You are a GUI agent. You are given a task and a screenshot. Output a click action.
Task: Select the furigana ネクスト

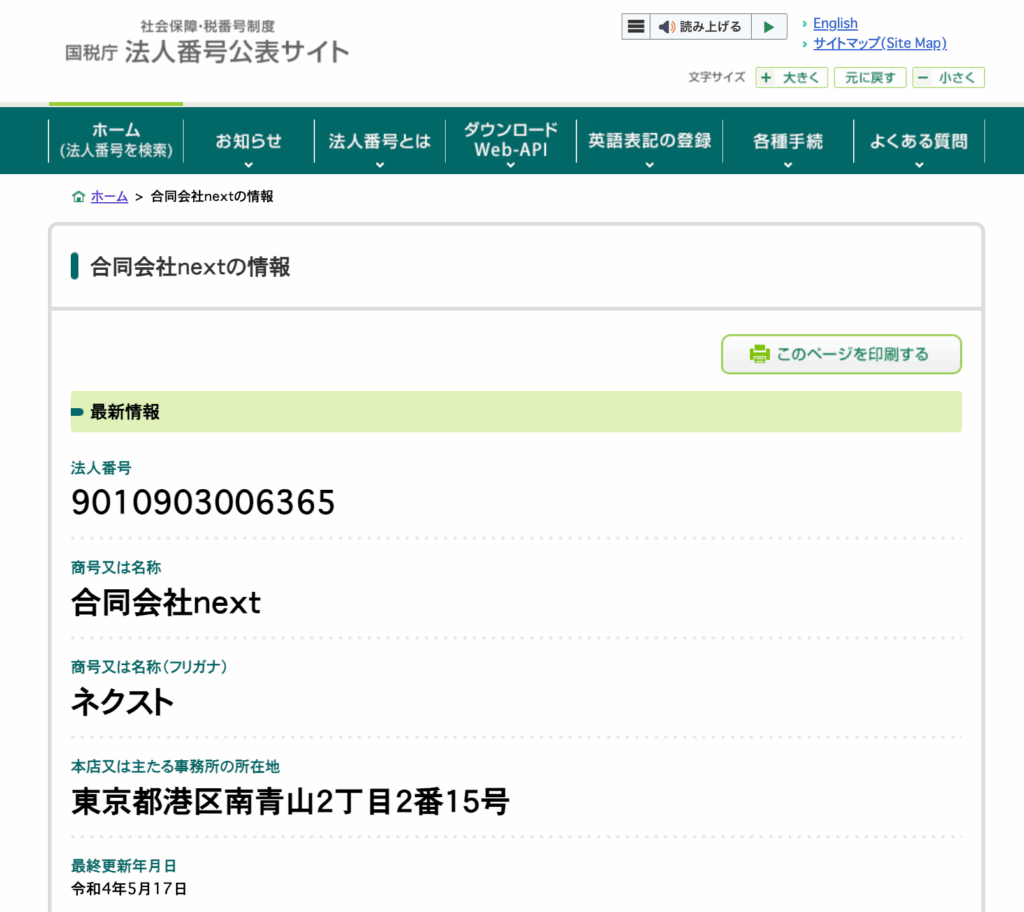(122, 702)
